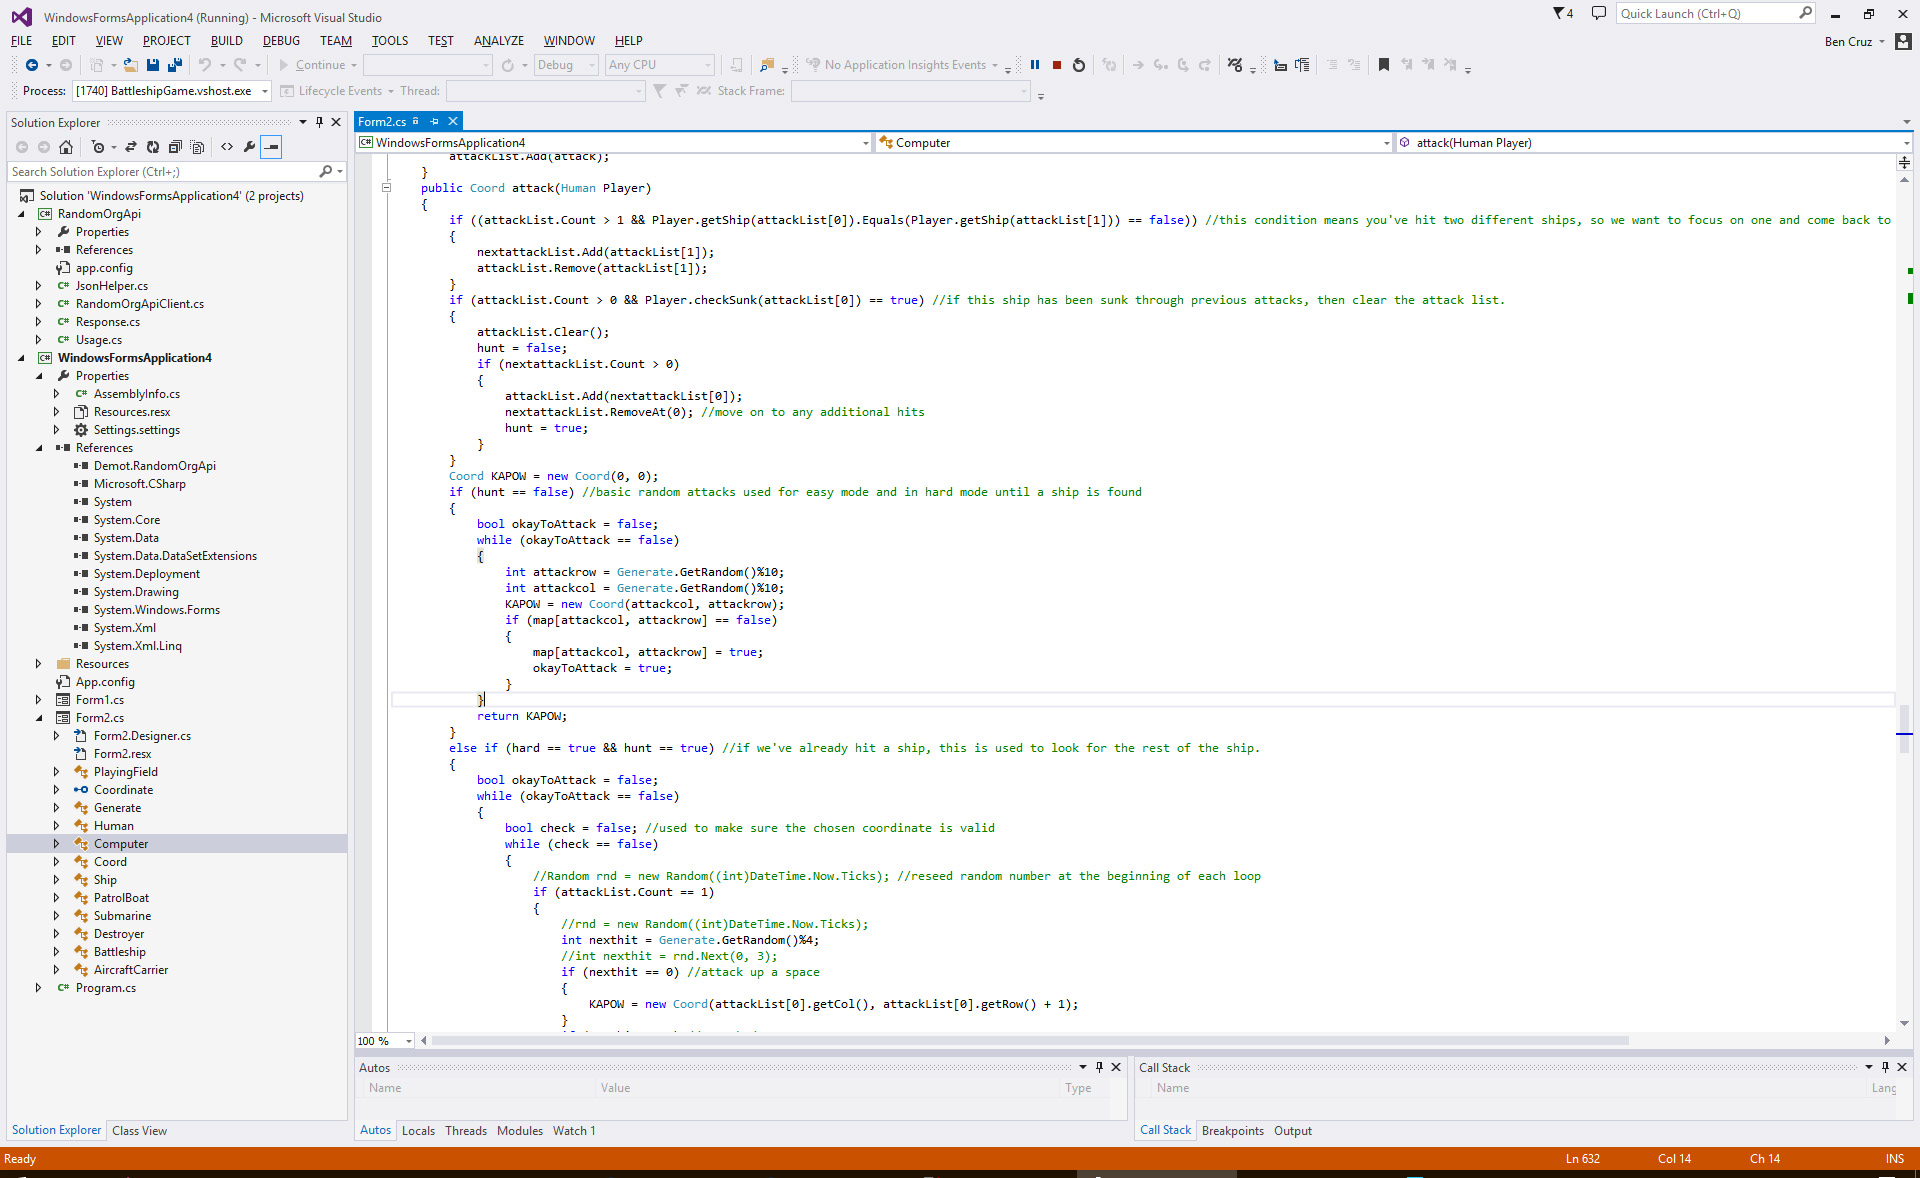Toggle a bookmark on current line

pos(1384,65)
